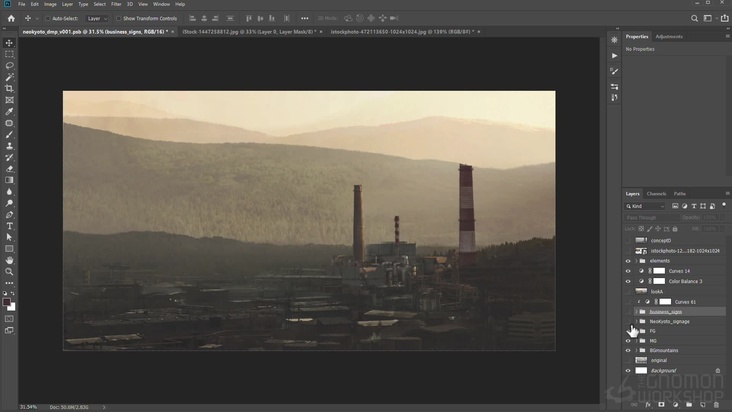Open the Auto-Select Layer dropdown
The width and height of the screenshot is (732, 412).
[x=97, y=18]
